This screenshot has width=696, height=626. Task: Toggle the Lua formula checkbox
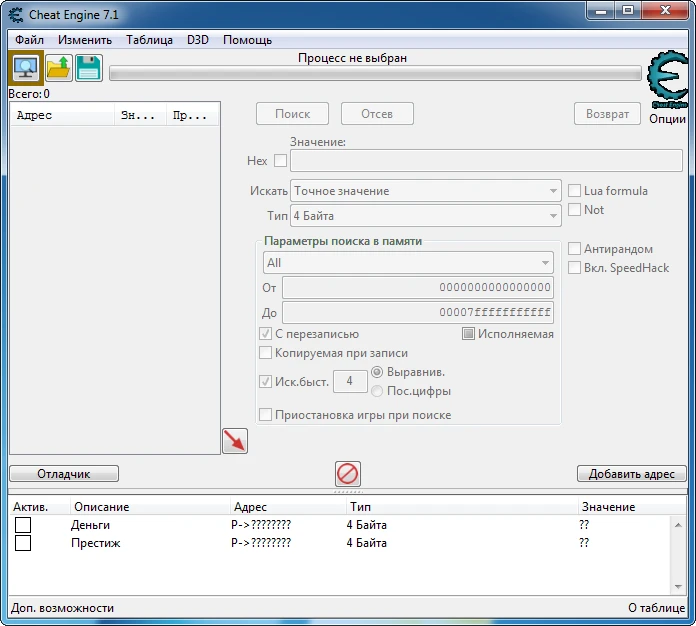coord(574,190)
